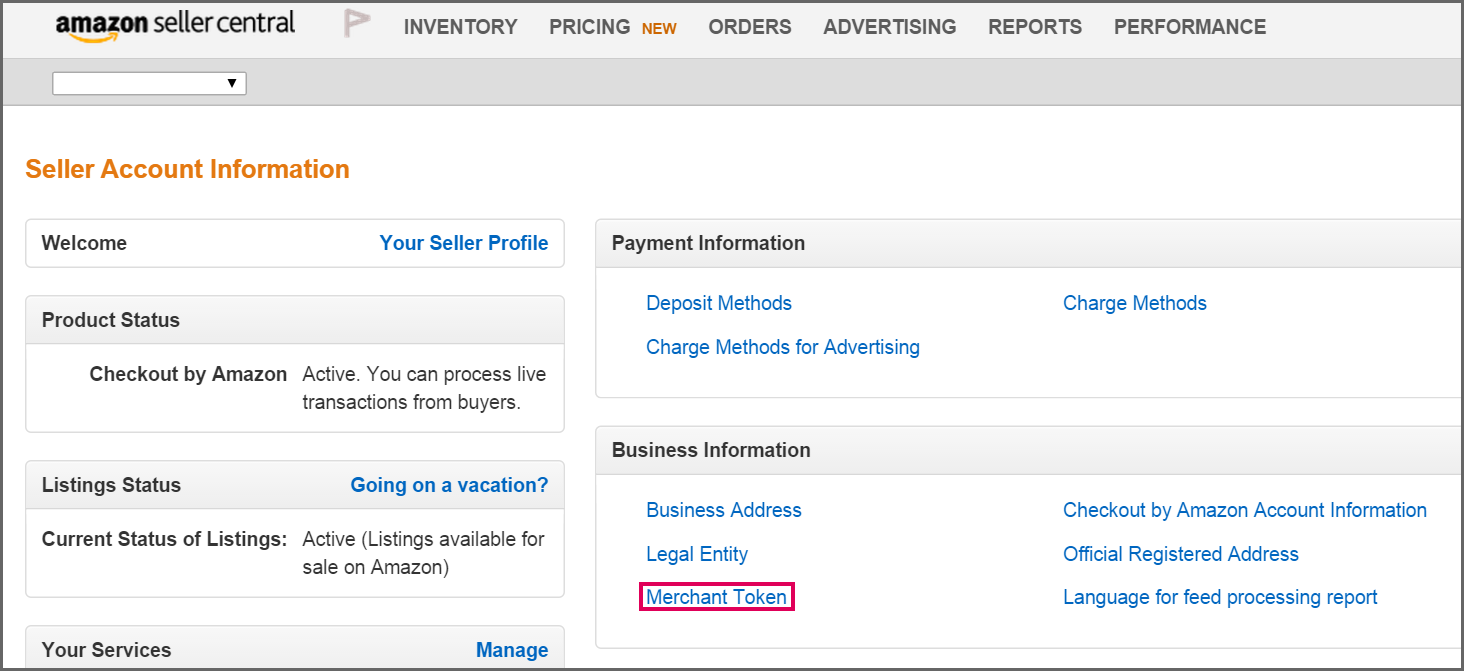Open Official Registered Address link
Image resolution: width=1464 pixels, height=671 pixels.
tap(1181, 554)
